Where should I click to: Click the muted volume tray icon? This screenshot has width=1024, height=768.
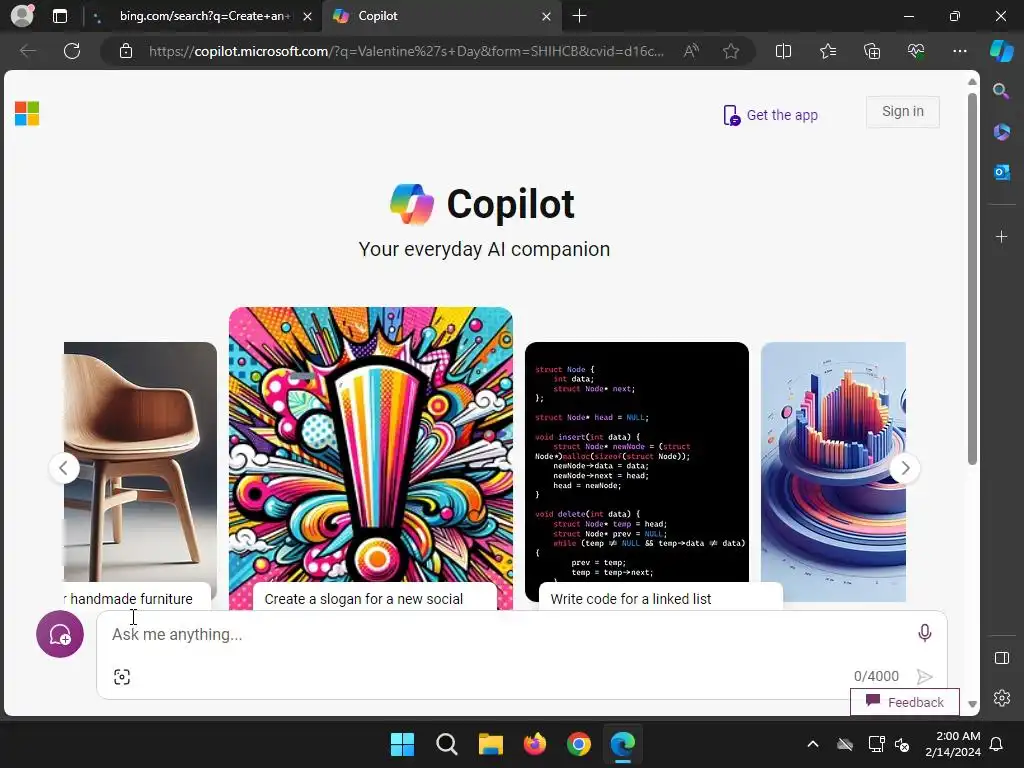click(902, 744)
